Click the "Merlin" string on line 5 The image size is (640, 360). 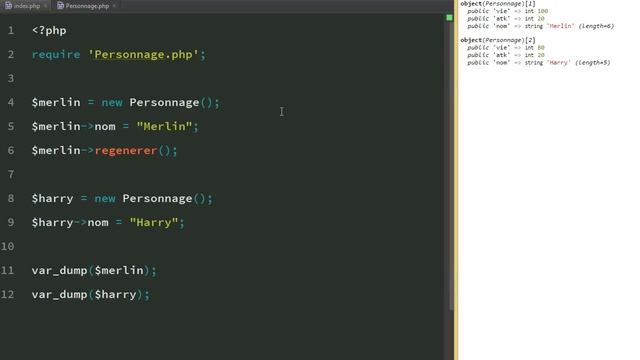(164, 127)
